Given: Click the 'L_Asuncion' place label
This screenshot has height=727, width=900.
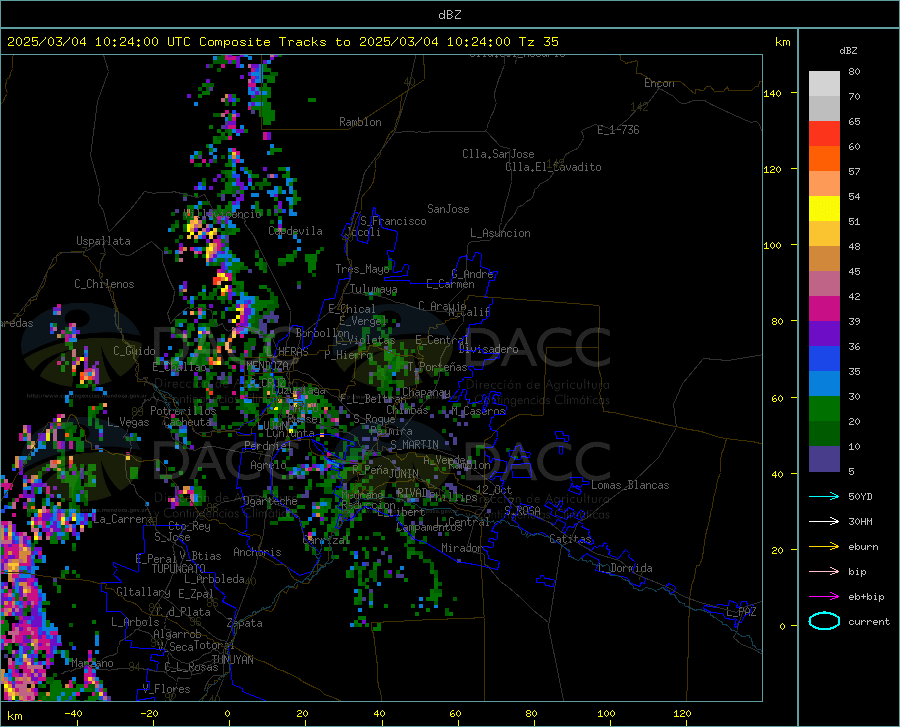Looking at the screenshot, I should coord(500,233).
